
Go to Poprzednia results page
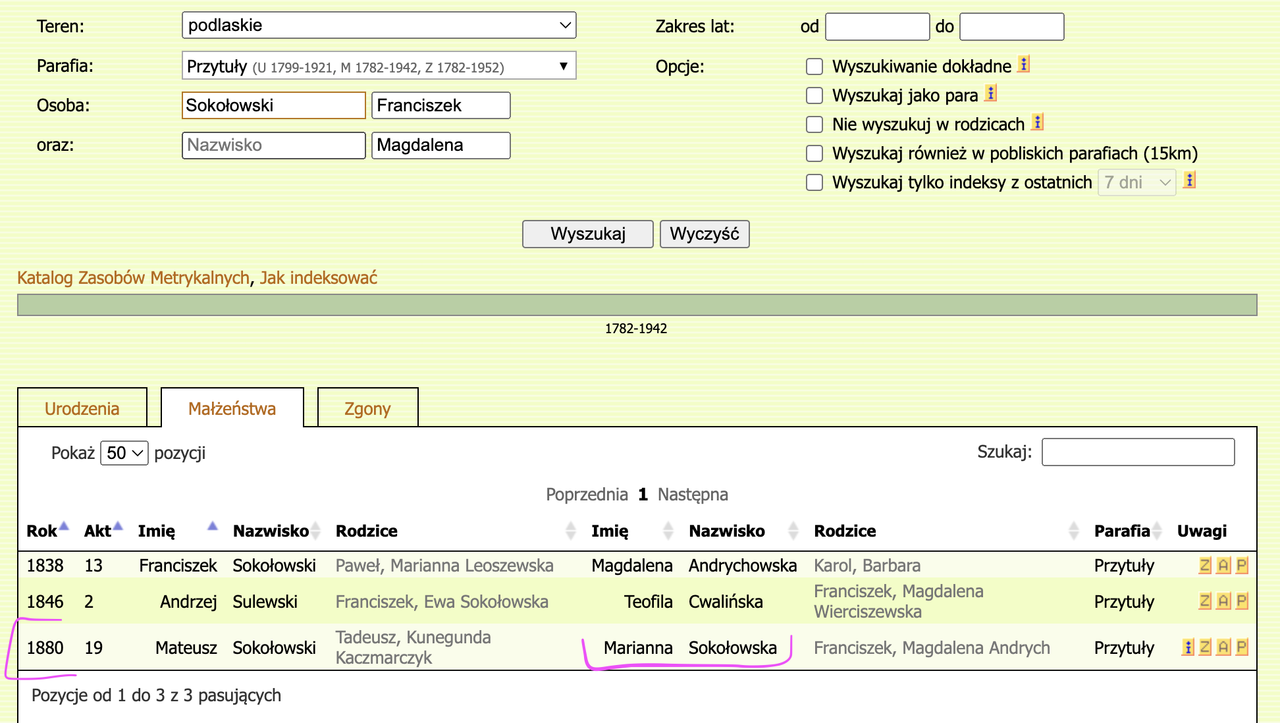pos(587,494)
